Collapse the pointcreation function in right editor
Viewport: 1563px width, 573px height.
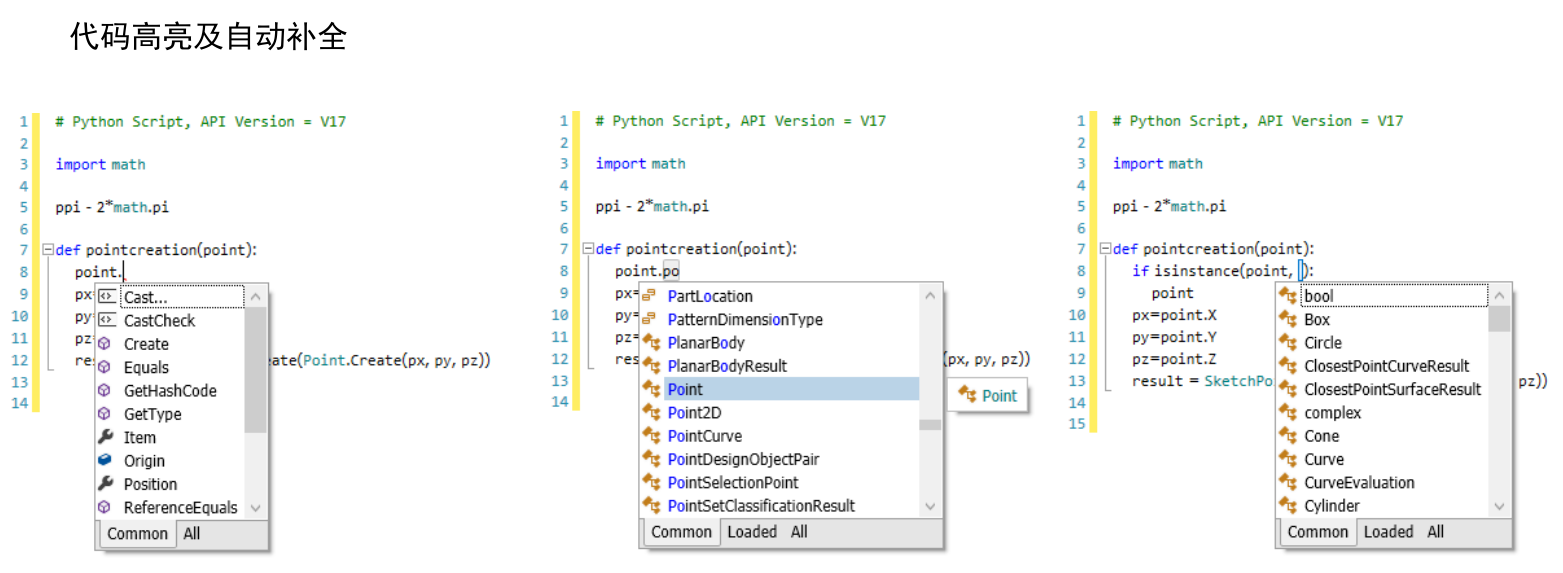(1104, 249)
